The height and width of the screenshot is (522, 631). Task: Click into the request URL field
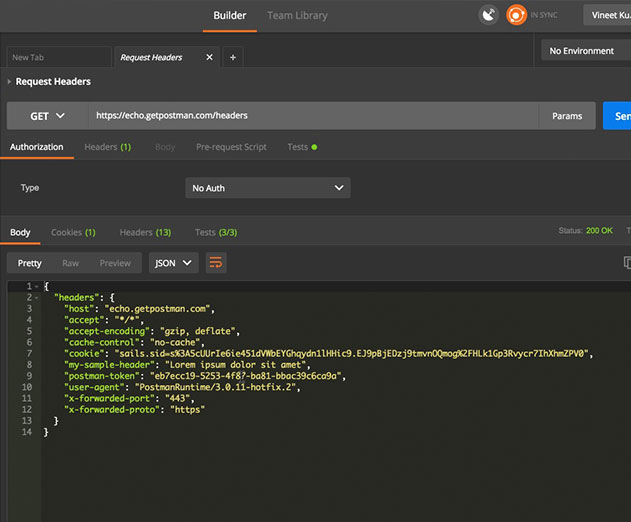[313, 116]
